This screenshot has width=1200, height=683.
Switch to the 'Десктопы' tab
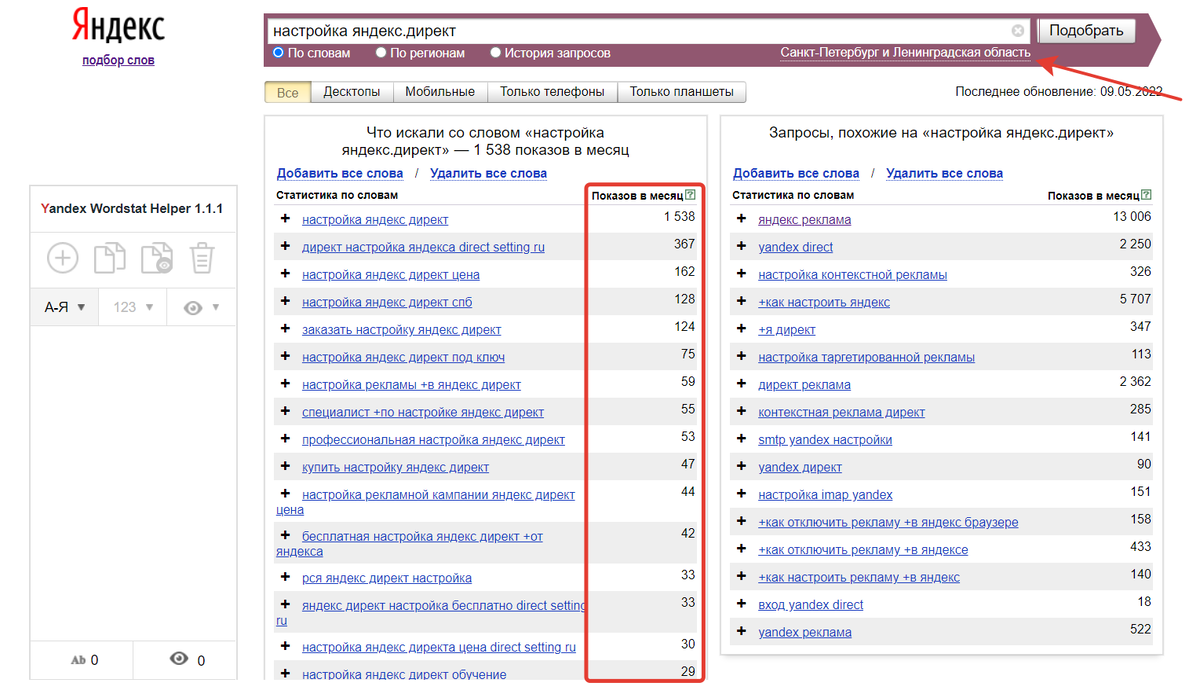pos(351,92)
